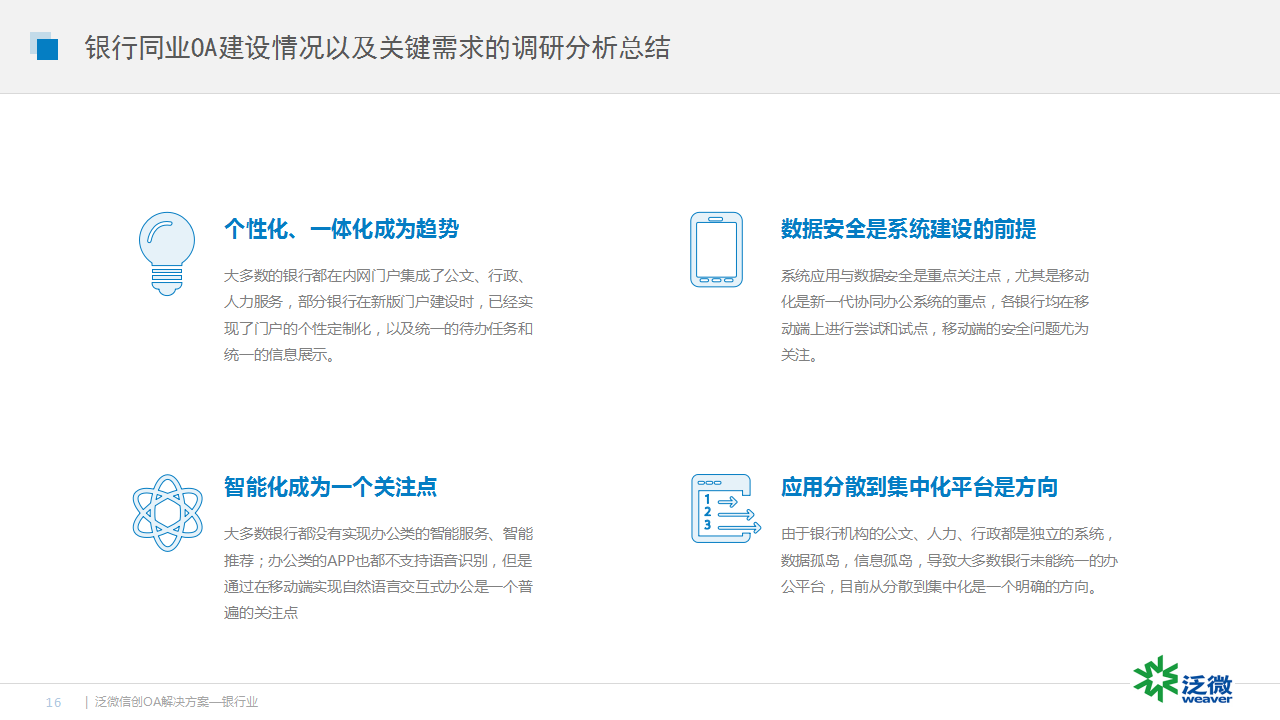
Task: Click the paragraph beginning 系统应用与数据安全
Action: tap(934, 315)
